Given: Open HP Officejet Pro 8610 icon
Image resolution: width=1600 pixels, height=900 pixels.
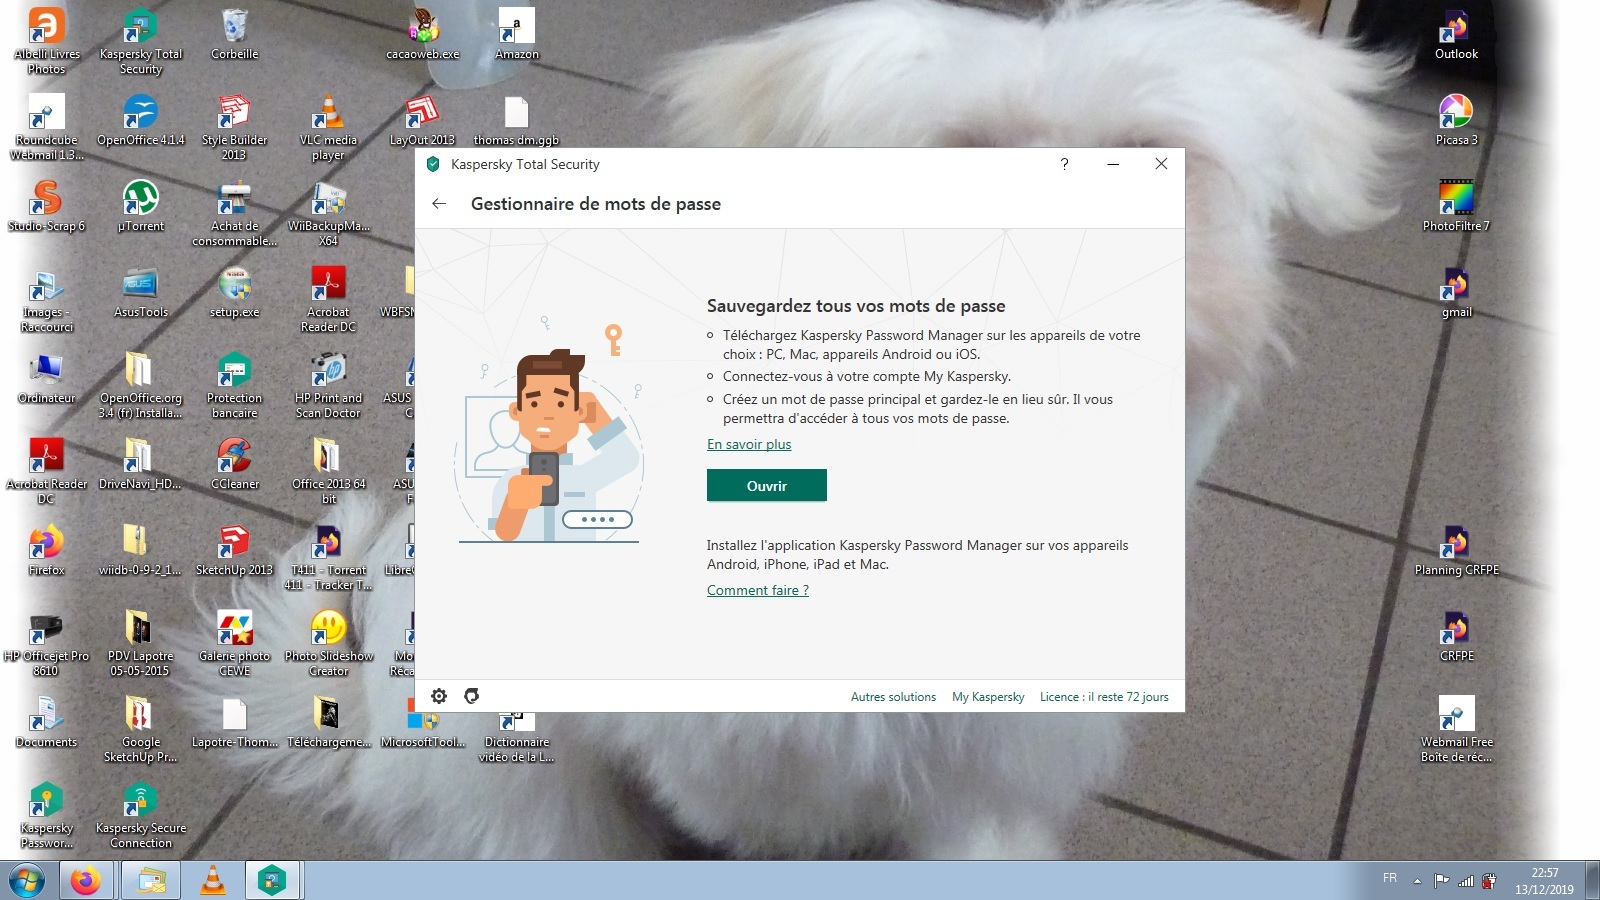Looking at the screenshot, I should click(47, 644).
